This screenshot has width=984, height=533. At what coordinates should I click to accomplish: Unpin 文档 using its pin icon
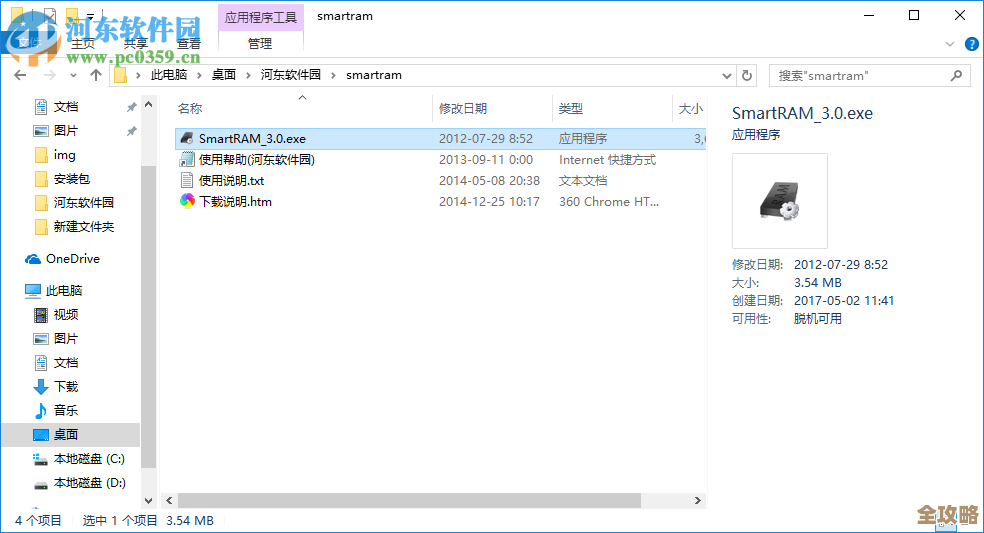tap(131, 107)
